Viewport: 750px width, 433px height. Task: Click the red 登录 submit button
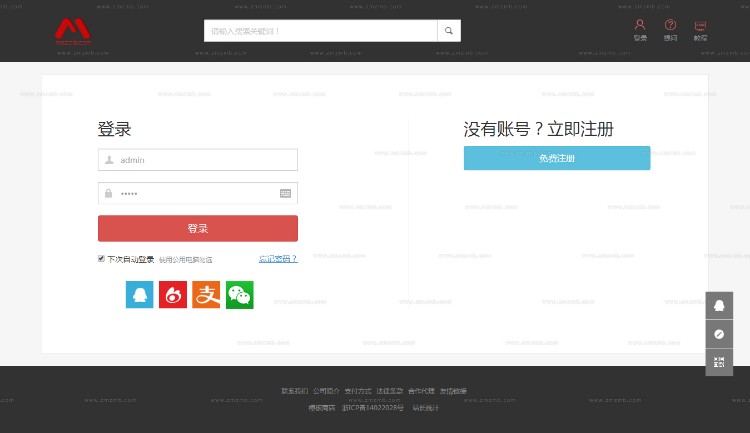pyautogui.click(x=198, y=228)
